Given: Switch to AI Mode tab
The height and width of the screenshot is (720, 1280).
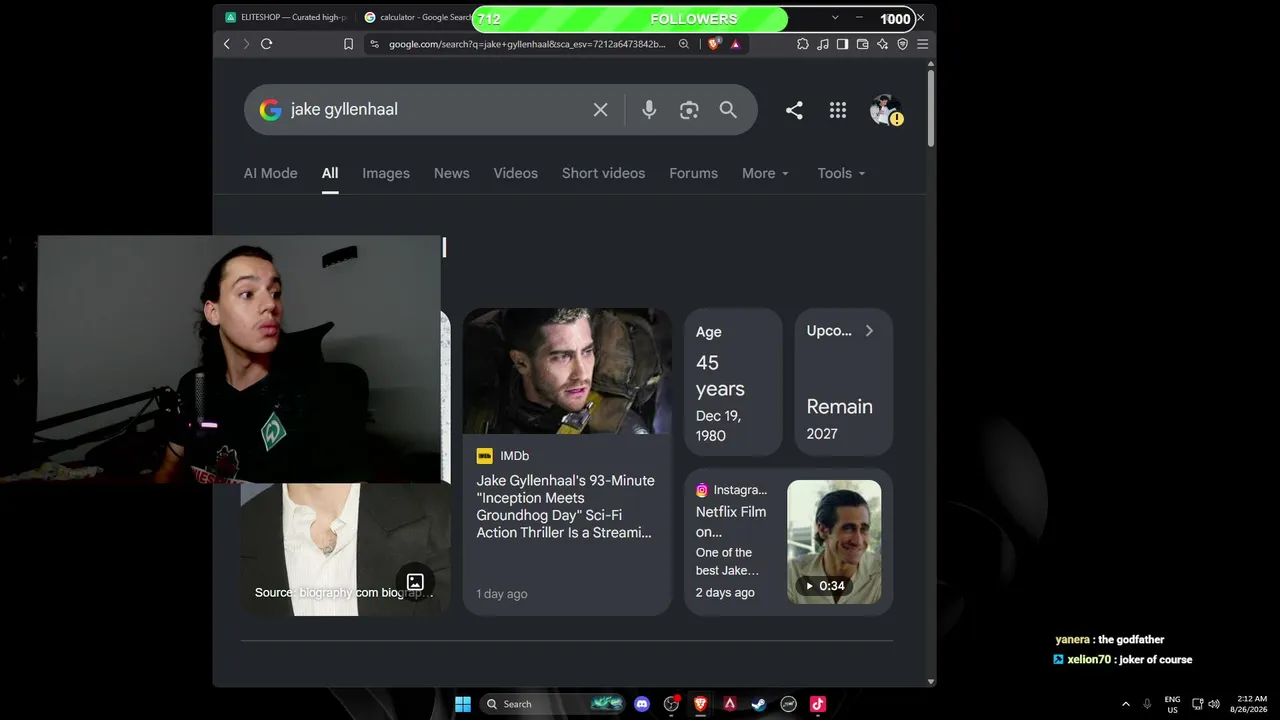Looking at the screenshot, I should 271,173.
